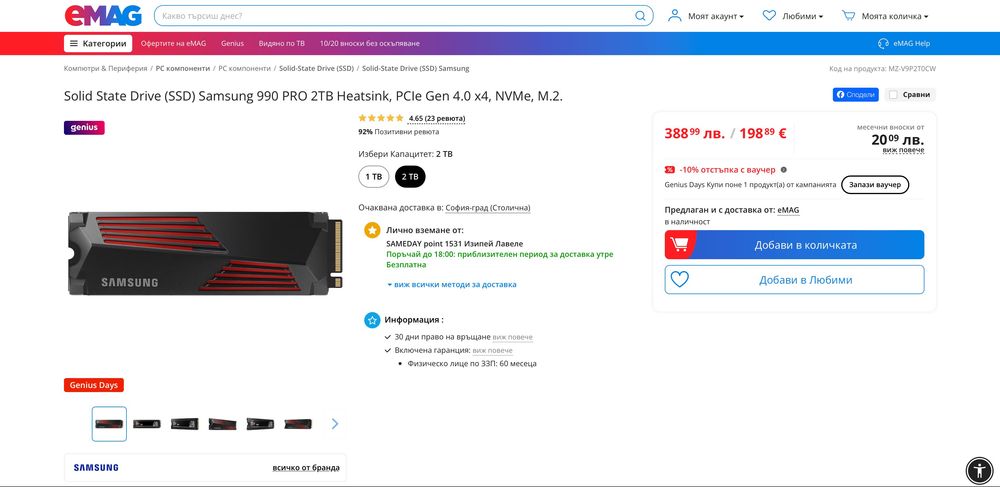Click the search magnifier icon
The image size is (1000, 487).
click(x=640, y=16)
